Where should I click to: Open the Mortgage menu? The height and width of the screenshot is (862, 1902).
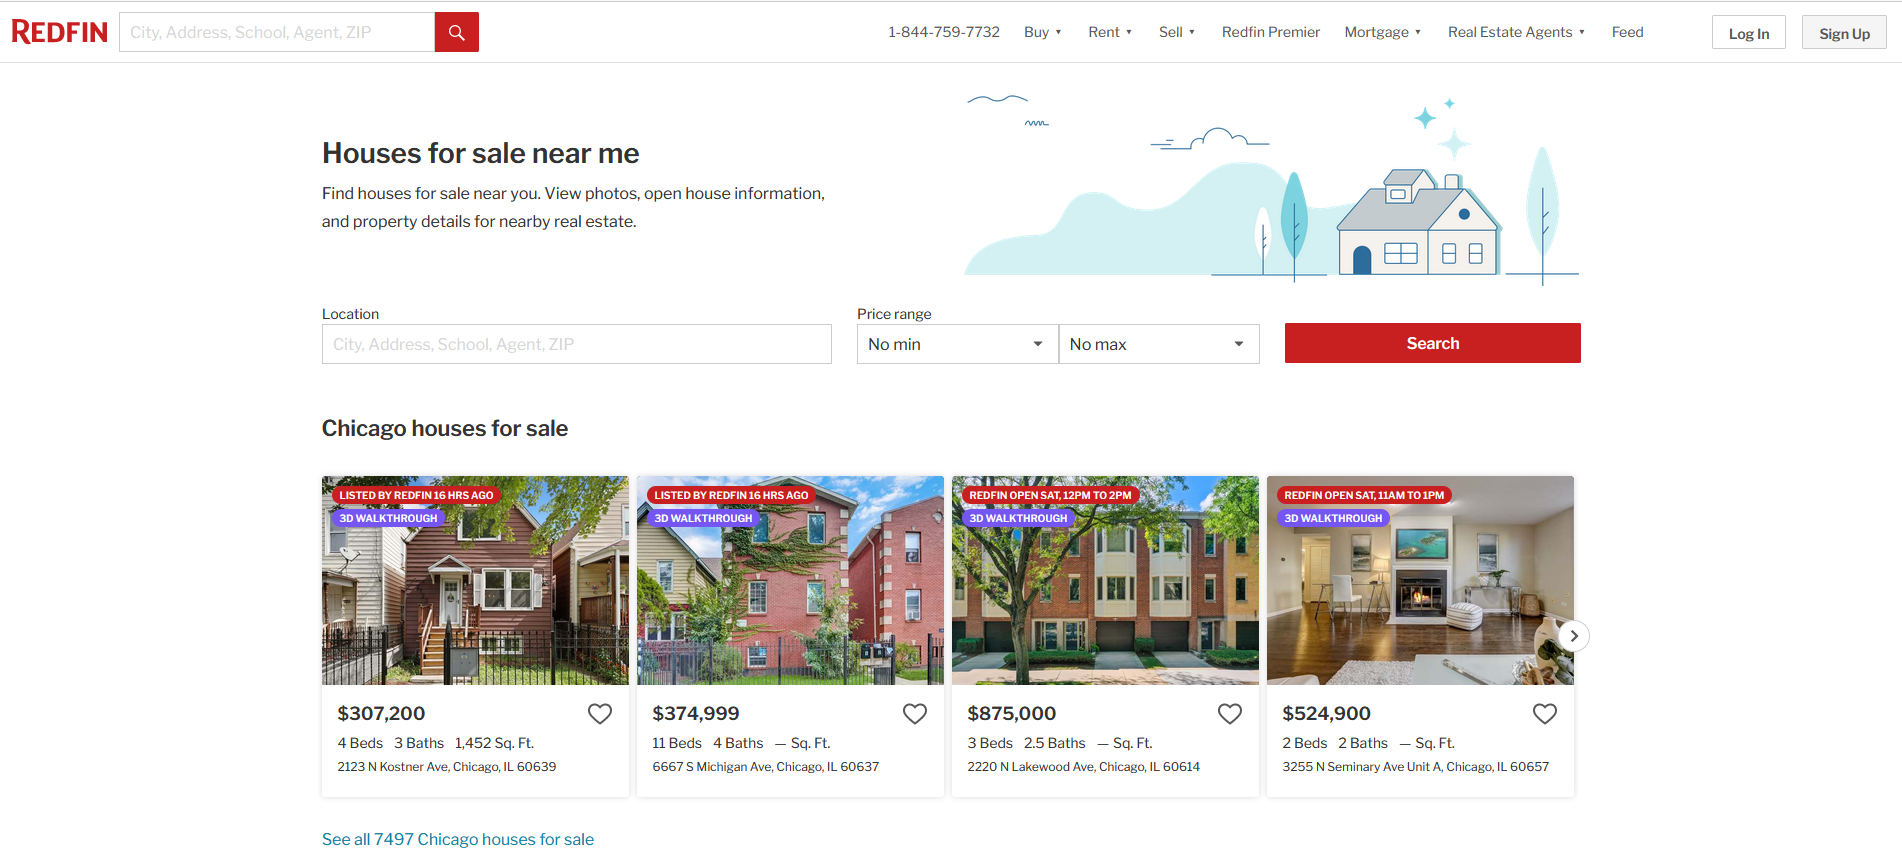(1383, 32)
